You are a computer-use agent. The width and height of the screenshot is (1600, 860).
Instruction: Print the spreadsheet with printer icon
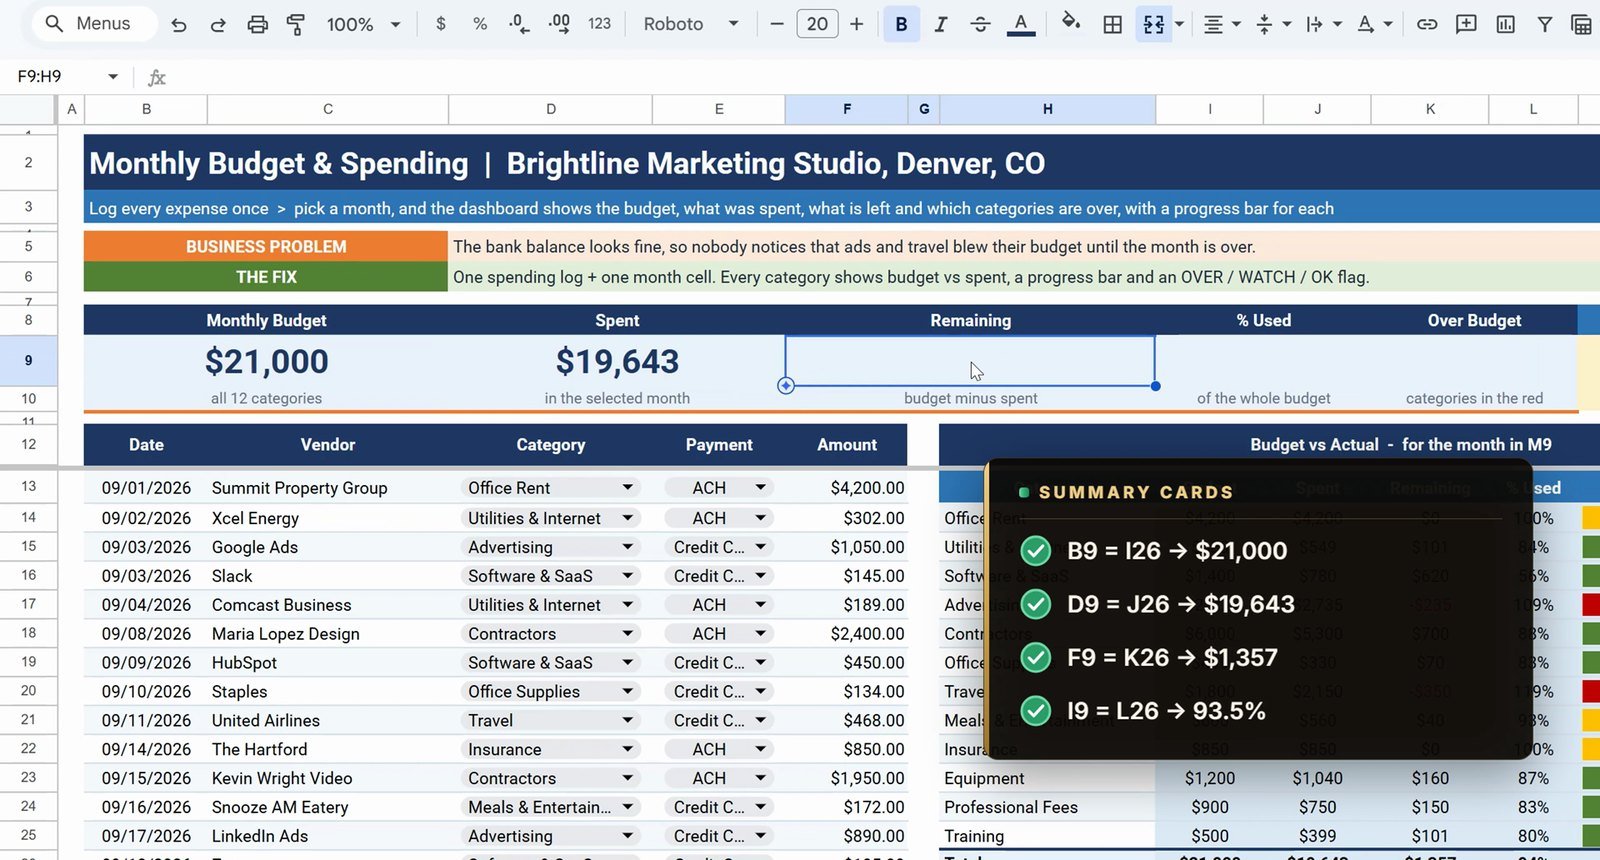257,24
